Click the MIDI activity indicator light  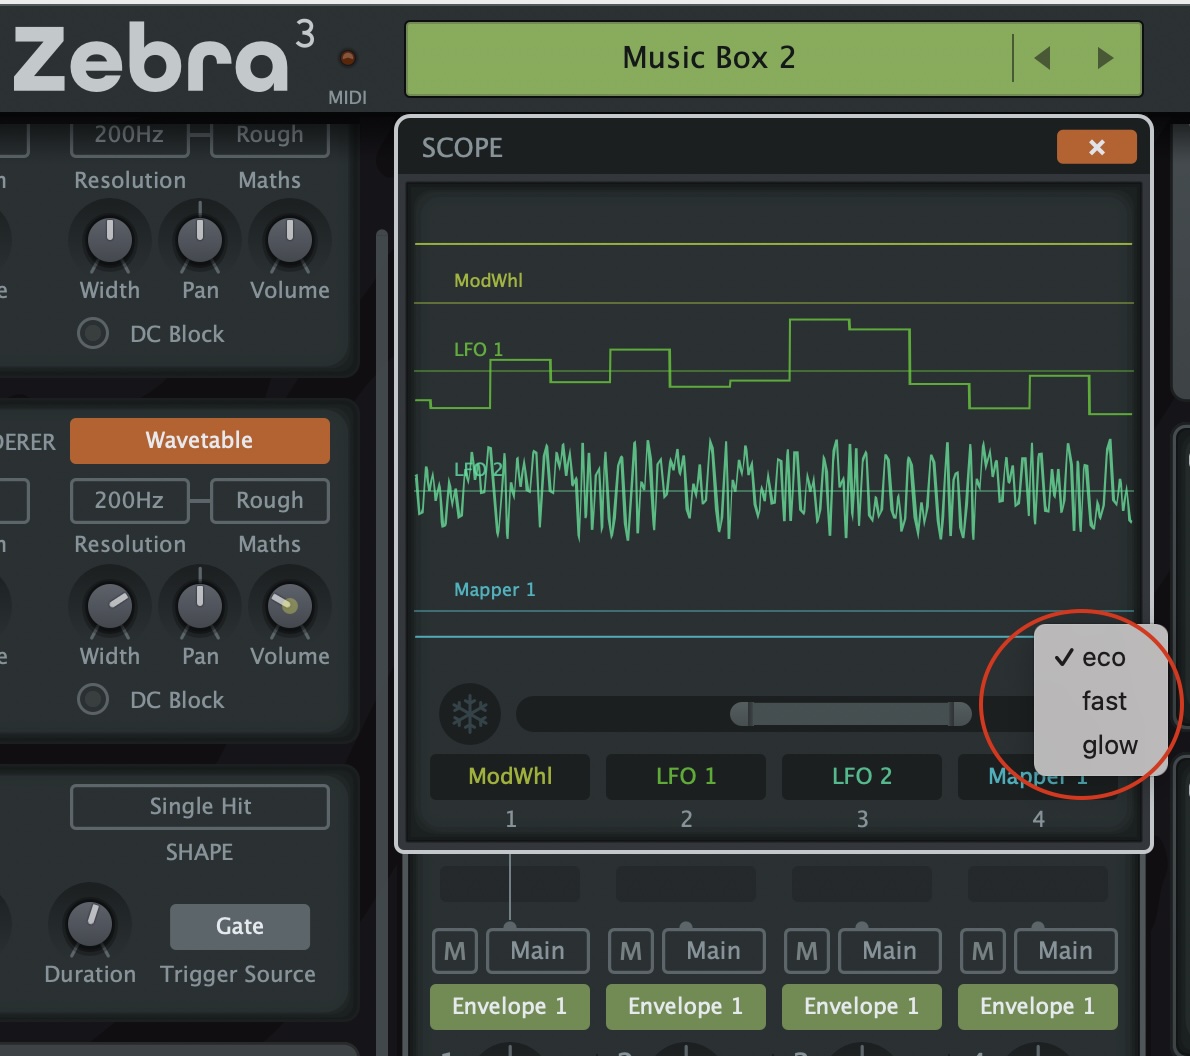[348, 58]
